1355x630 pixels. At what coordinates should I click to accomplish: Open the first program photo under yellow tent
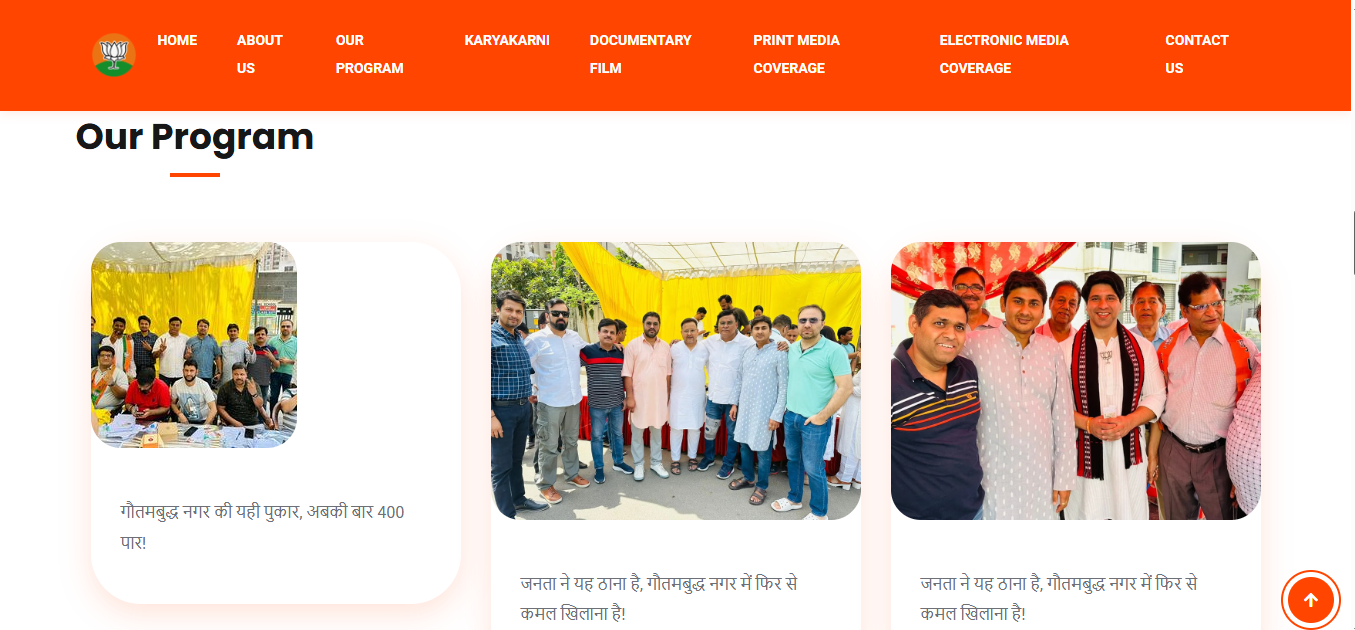pyautogui.click(x=194, y=345)
